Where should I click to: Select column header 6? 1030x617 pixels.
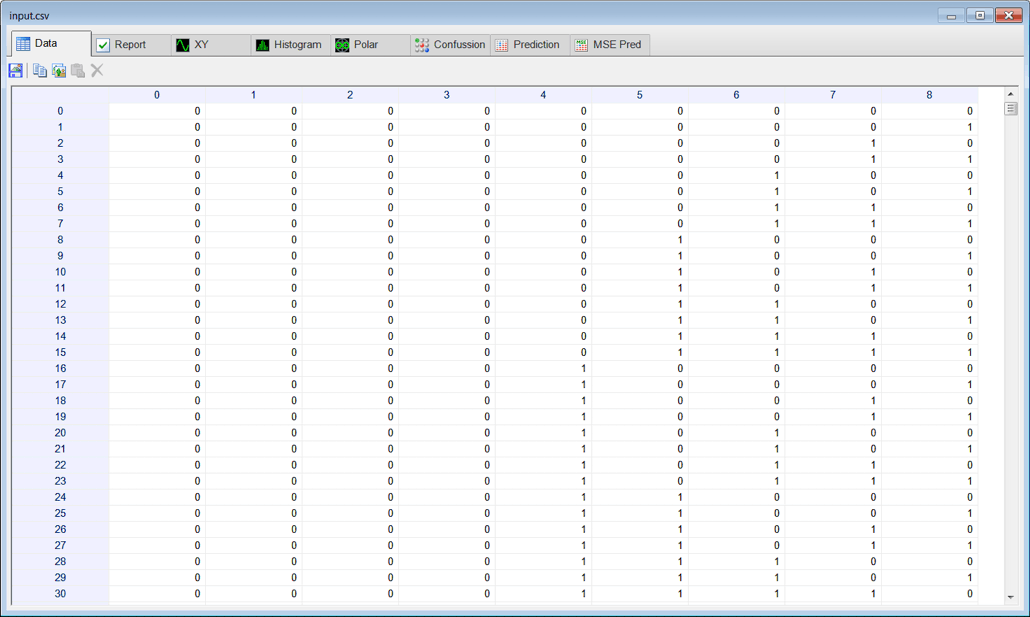(x=736, y=95)
